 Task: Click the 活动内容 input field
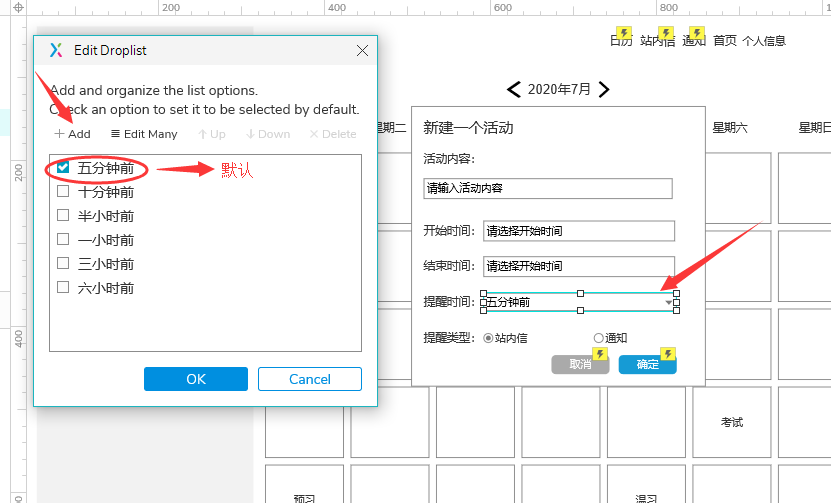pyautogui.click(x=548, y=188)
